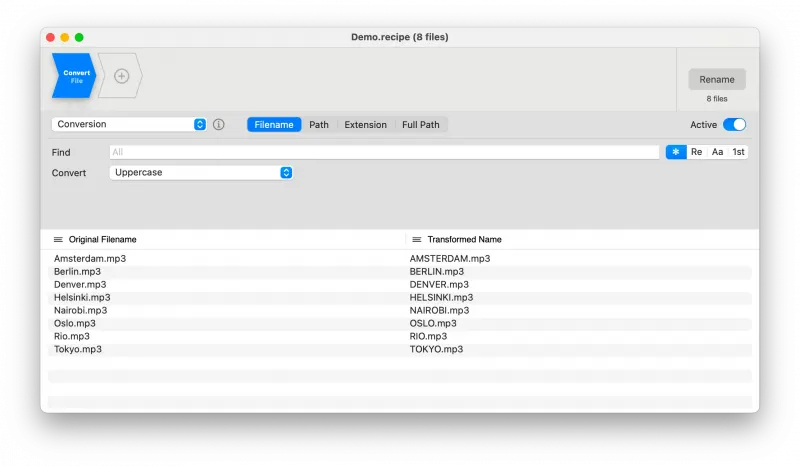Viewport: 800px width, 466px height.
Task: Click the OSLO.mp3 transformed name
Action: pos(433,323)
